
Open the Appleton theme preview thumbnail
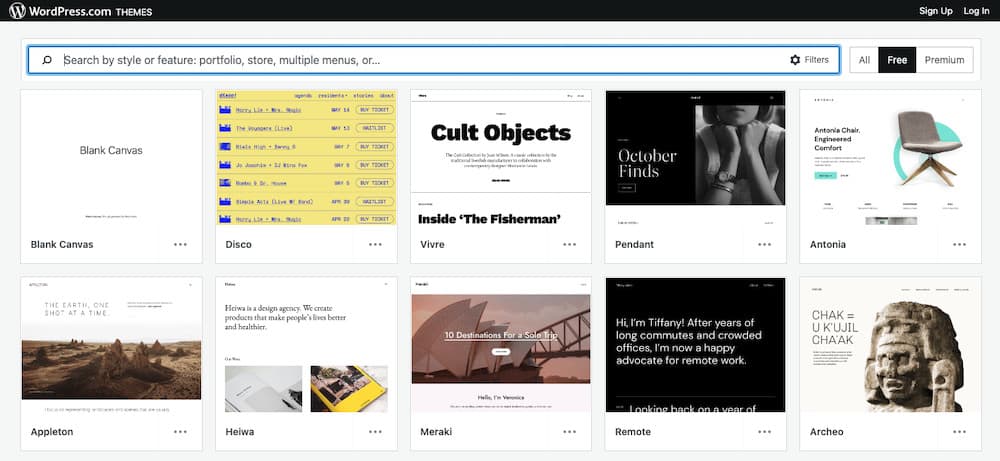(x=112, y=345)
